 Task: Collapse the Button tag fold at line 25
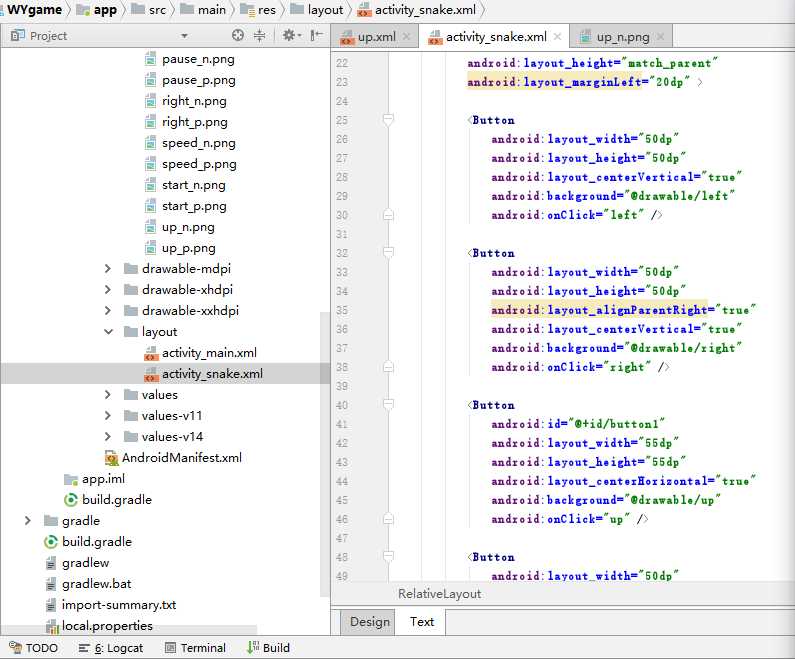[388, 120]
